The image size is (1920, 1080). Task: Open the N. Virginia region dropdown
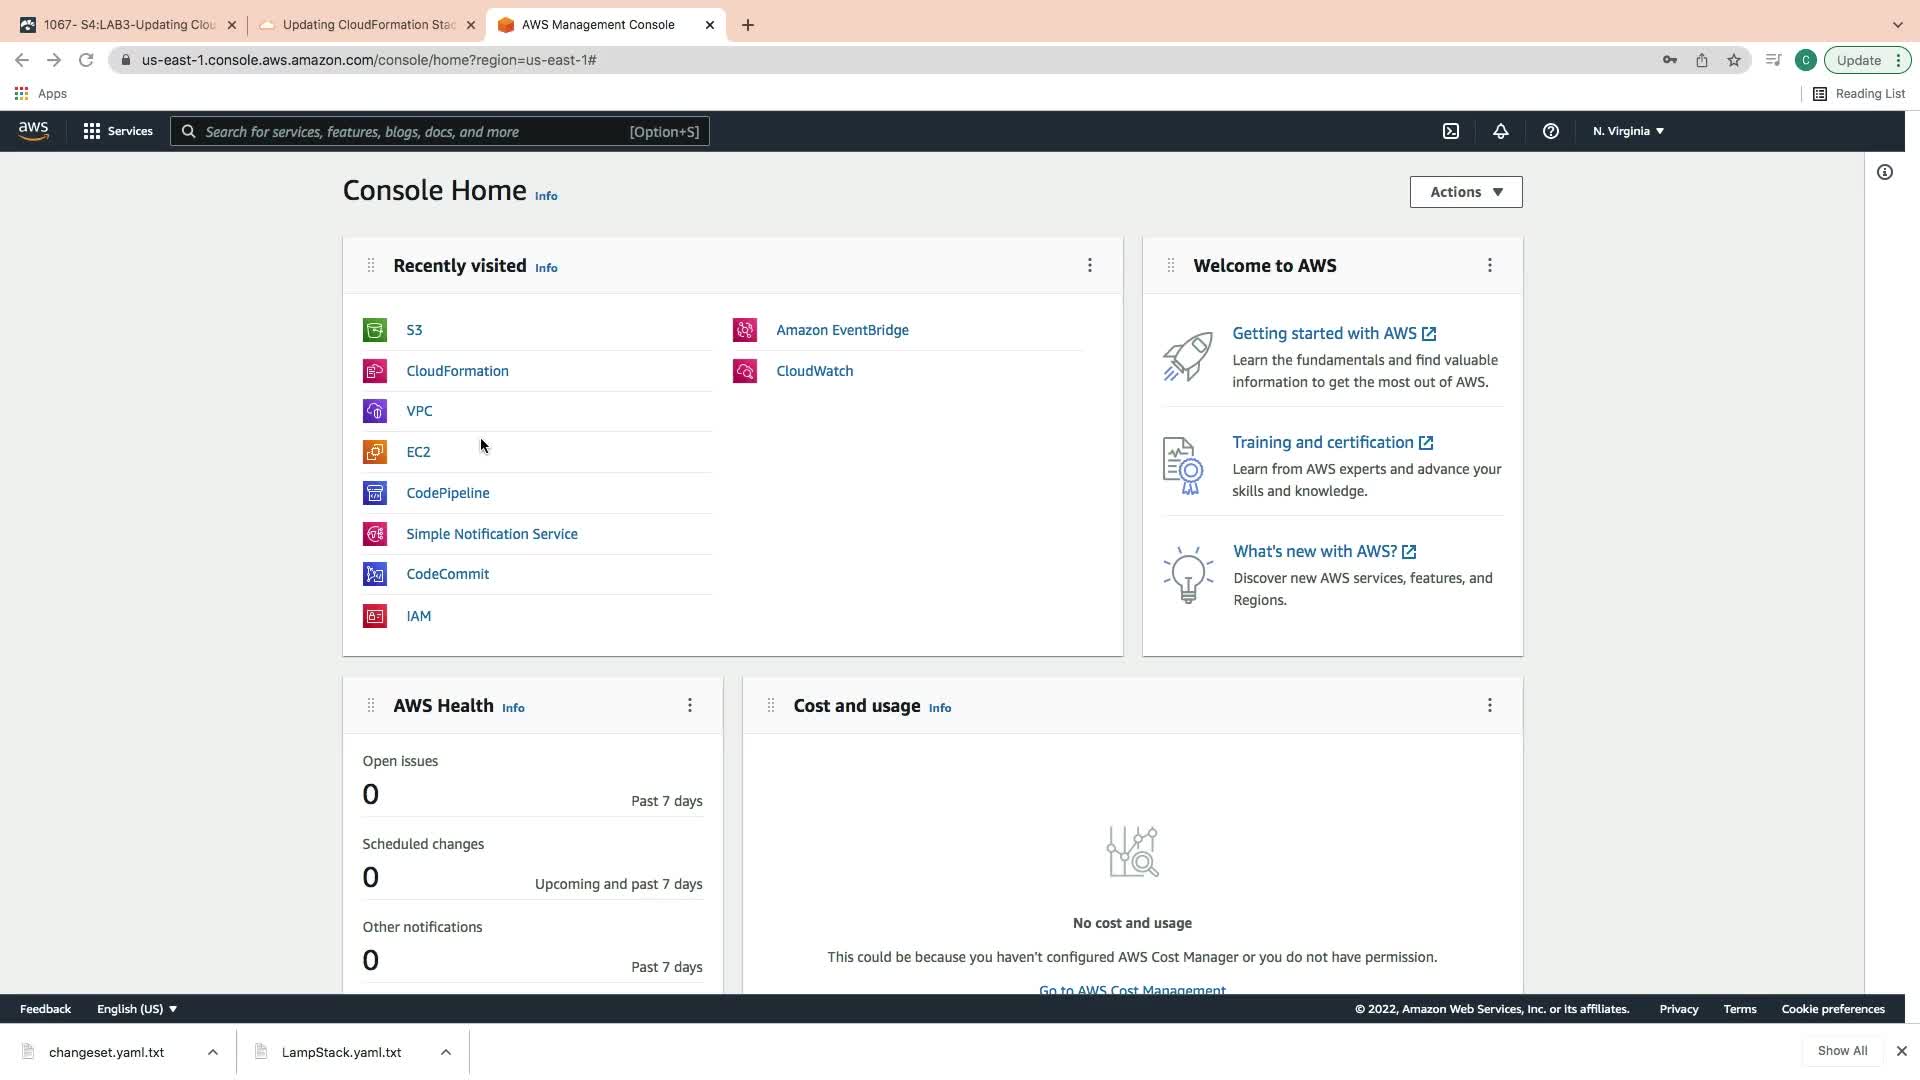coord(1628,131)
